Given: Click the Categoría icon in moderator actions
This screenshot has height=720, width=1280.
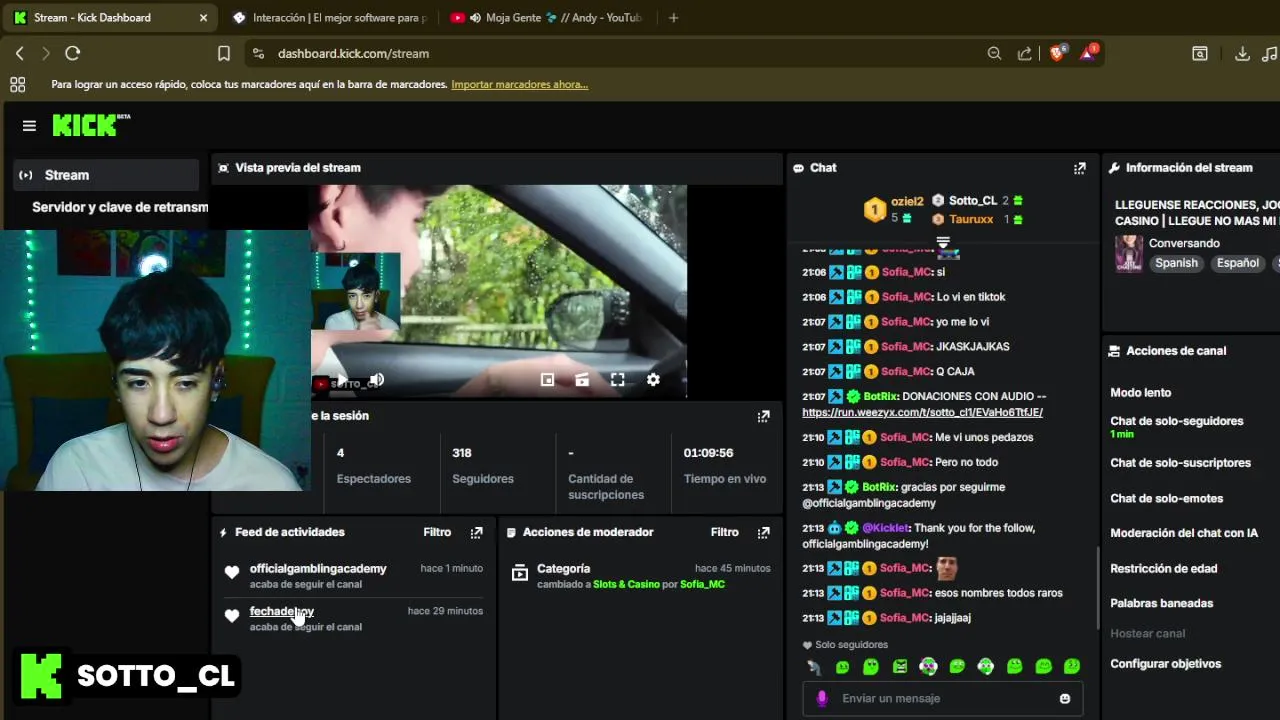Looking at the screenshot, I should coord(519,573).
